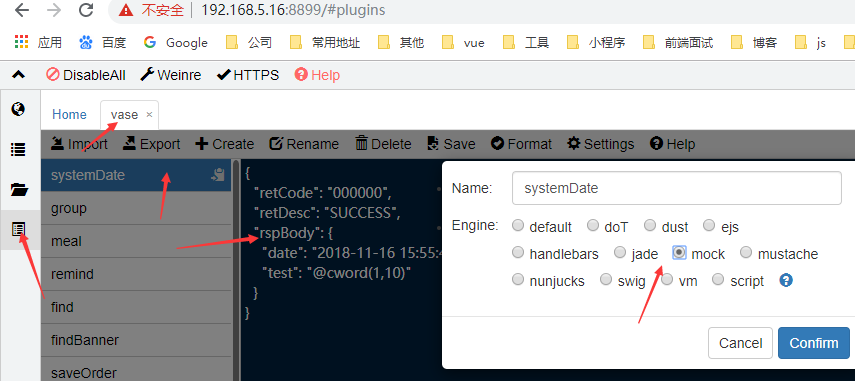Click the template list scrollbar
The height and width of the screenshot is (381, 855).
236,270
